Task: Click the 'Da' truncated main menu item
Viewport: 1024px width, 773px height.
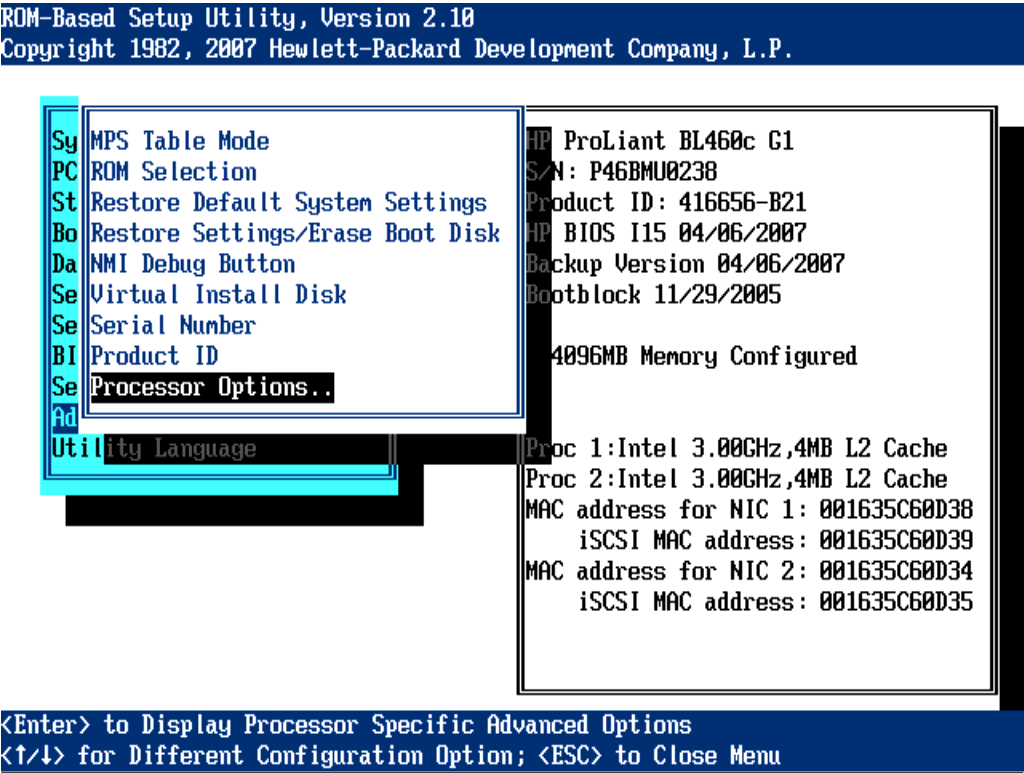Action: click(x=65, y=264)
